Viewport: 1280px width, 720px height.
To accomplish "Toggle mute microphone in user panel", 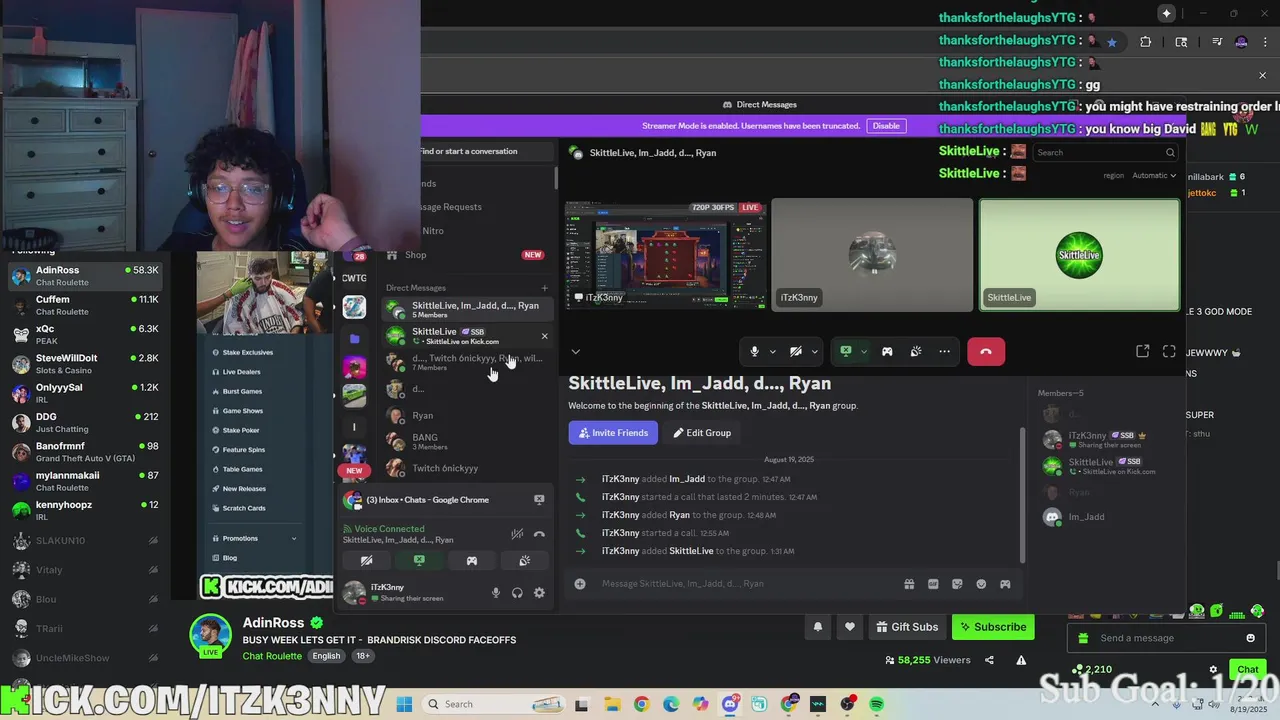I will pyautogui.click(x=495, y=593).
